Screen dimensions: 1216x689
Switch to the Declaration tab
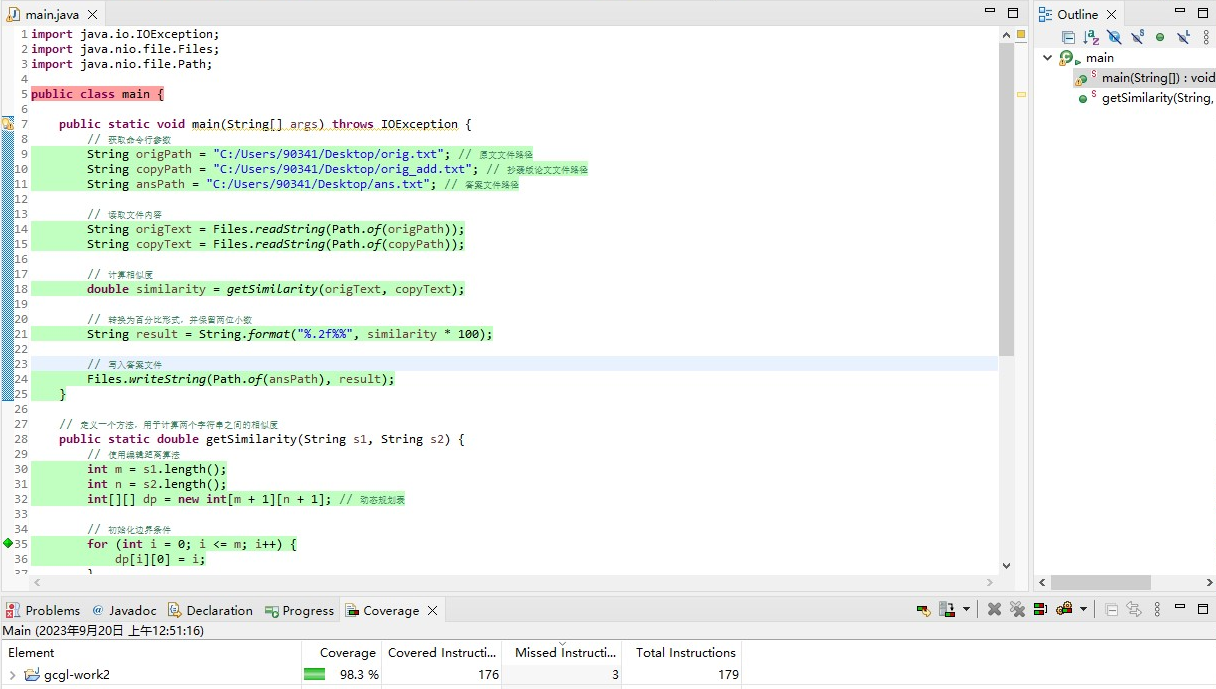[x=210, y=610]
